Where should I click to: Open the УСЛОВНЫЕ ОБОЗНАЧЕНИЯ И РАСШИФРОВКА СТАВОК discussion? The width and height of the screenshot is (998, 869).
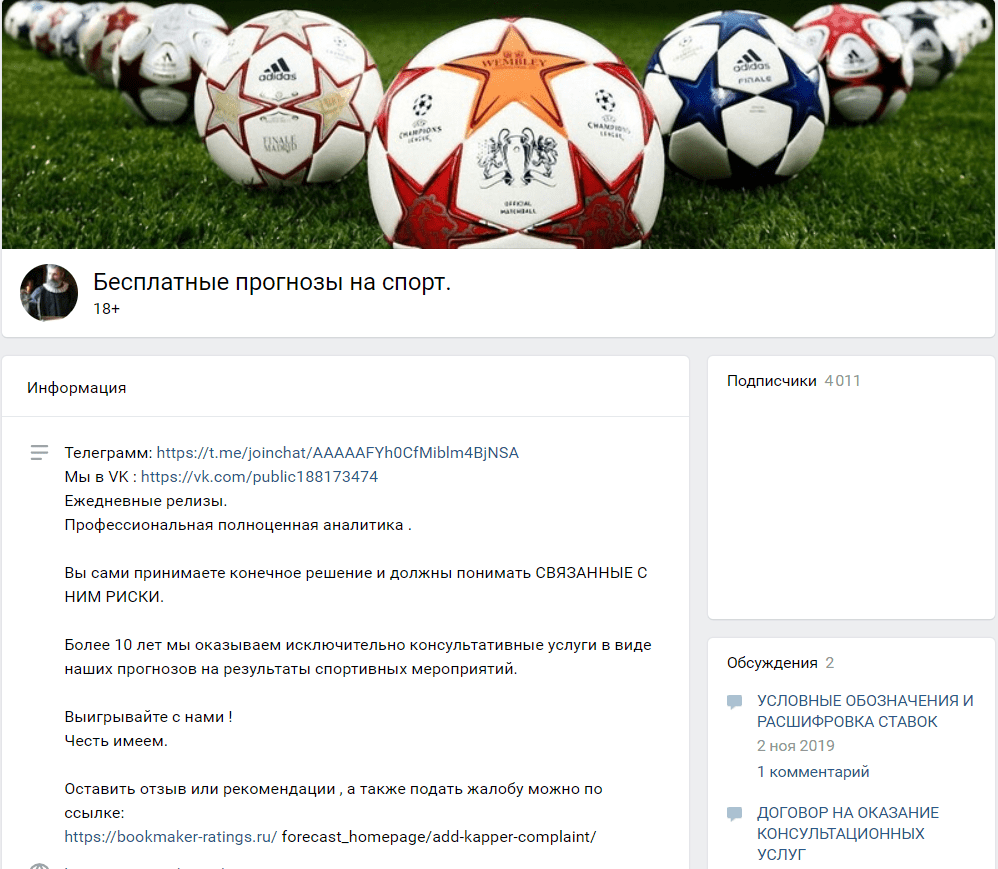coord(865,711)
